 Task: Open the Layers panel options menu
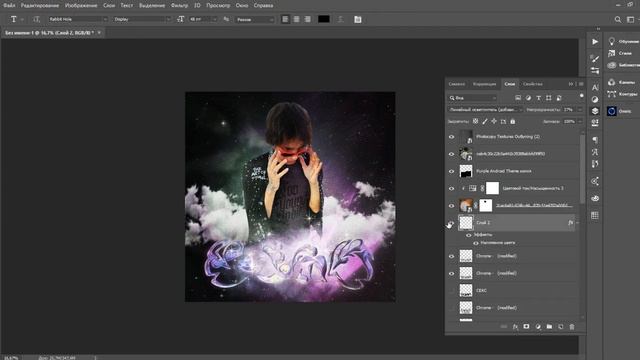(x=581, y=84)
